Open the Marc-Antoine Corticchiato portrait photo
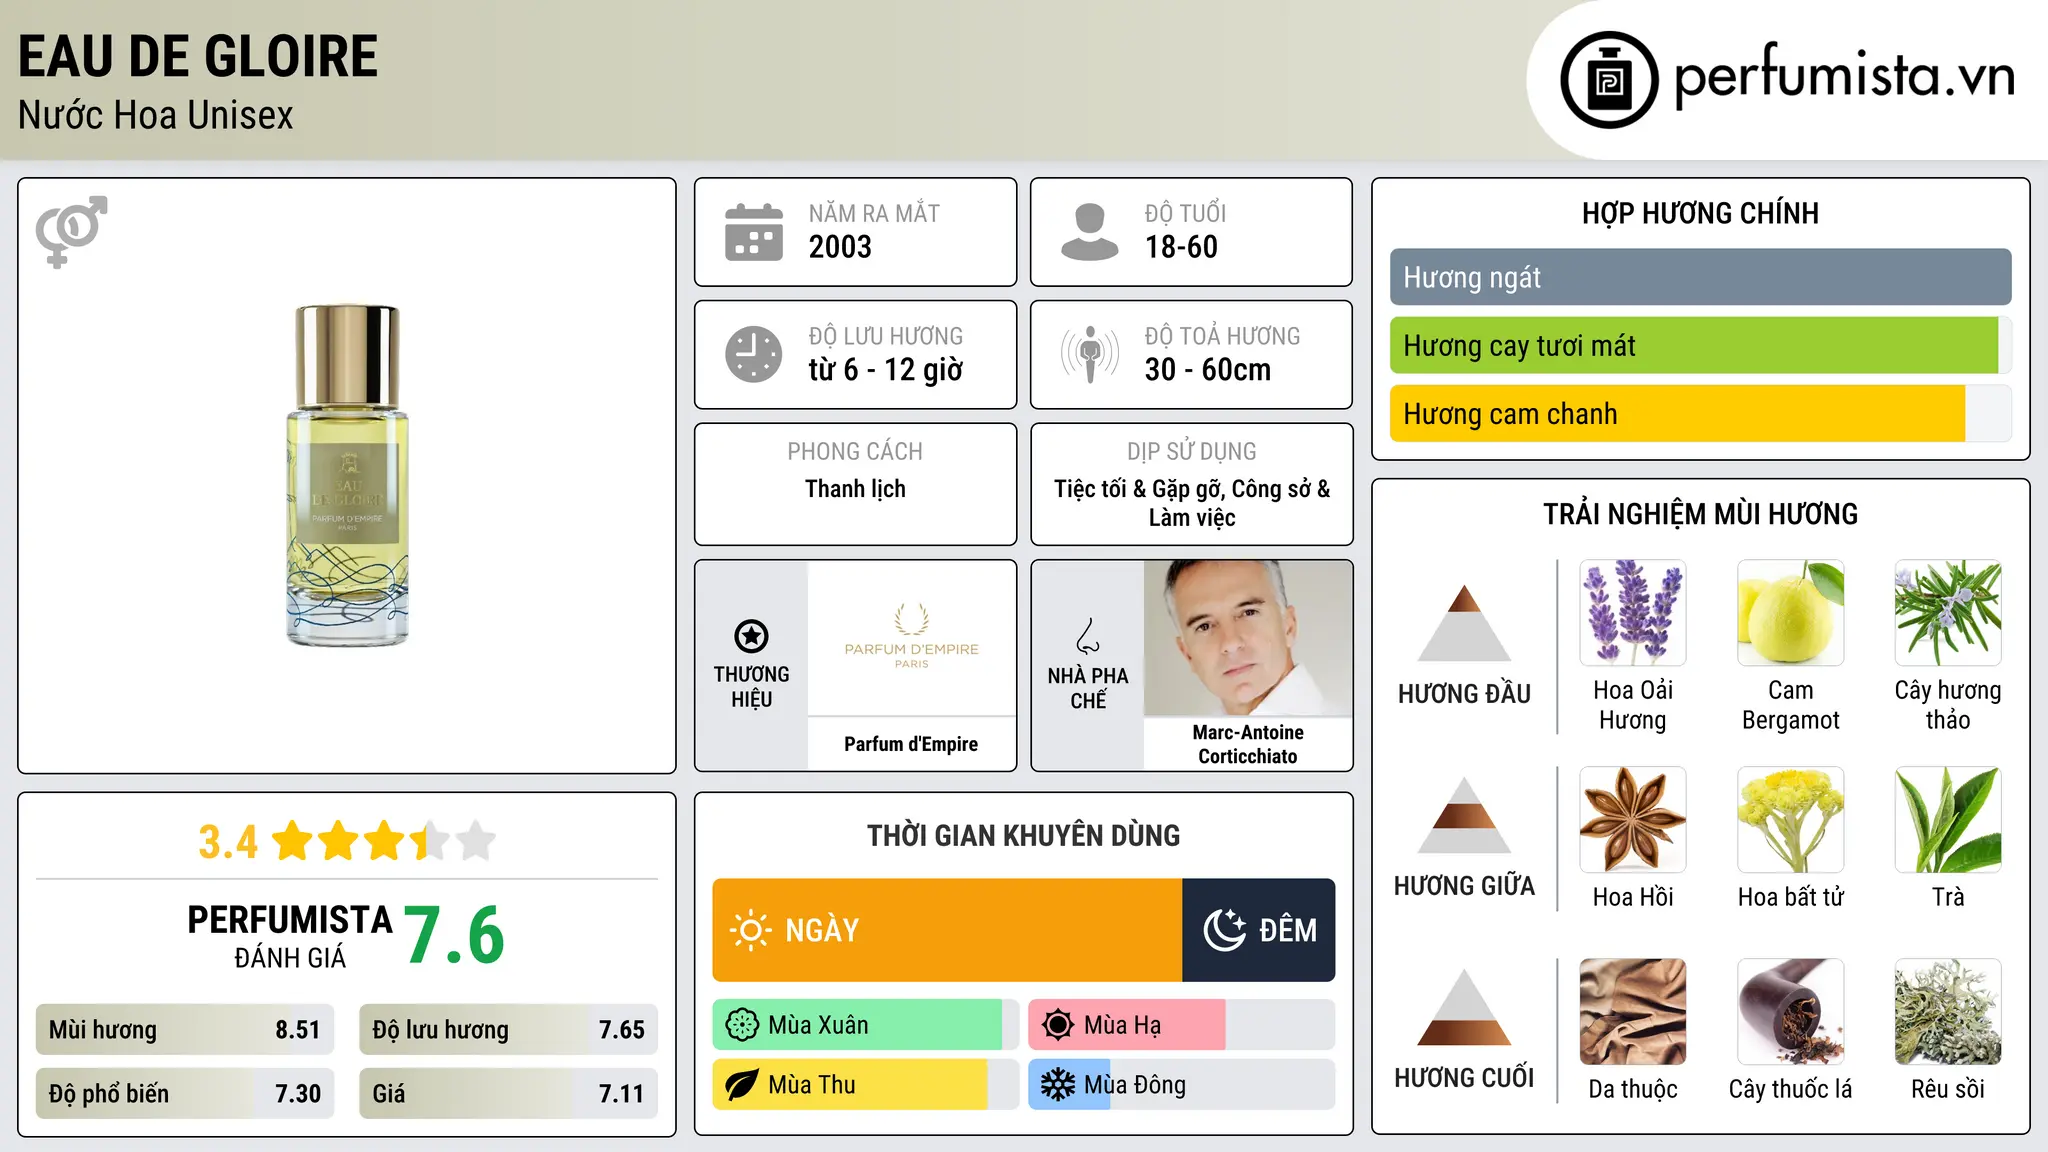This screenshot has width=2048, height=1152. 1248,638
